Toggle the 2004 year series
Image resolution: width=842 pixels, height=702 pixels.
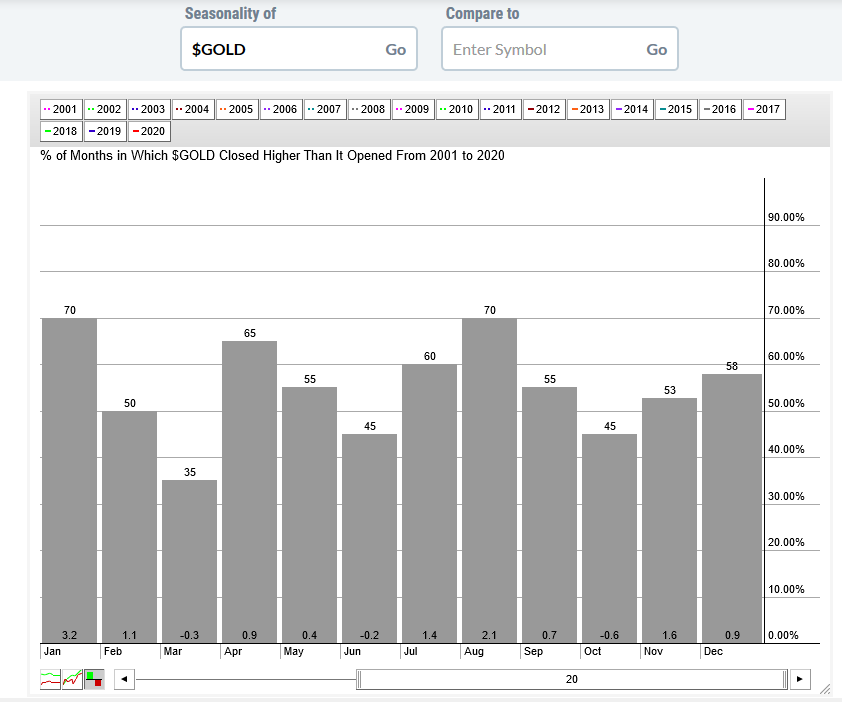pos(193,110)
